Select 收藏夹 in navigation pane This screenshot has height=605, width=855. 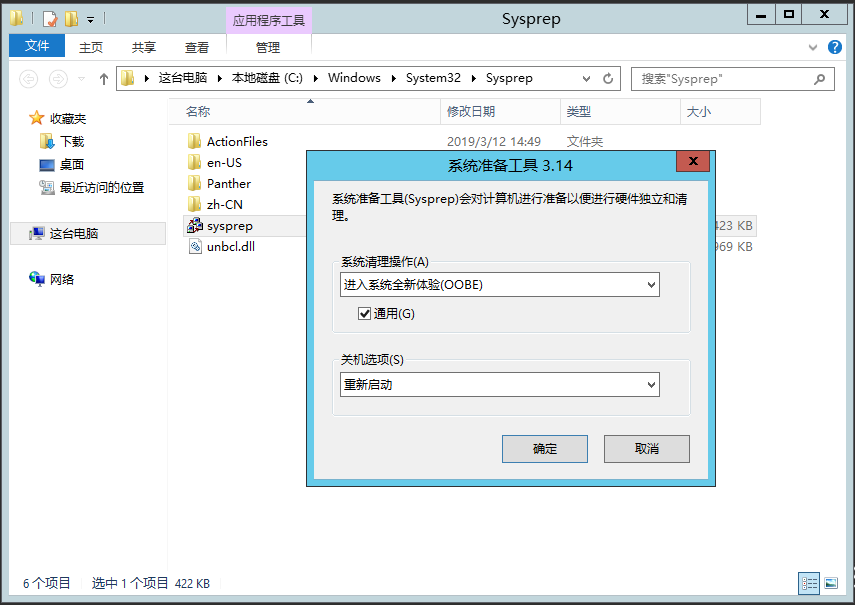tap(68, 118)
